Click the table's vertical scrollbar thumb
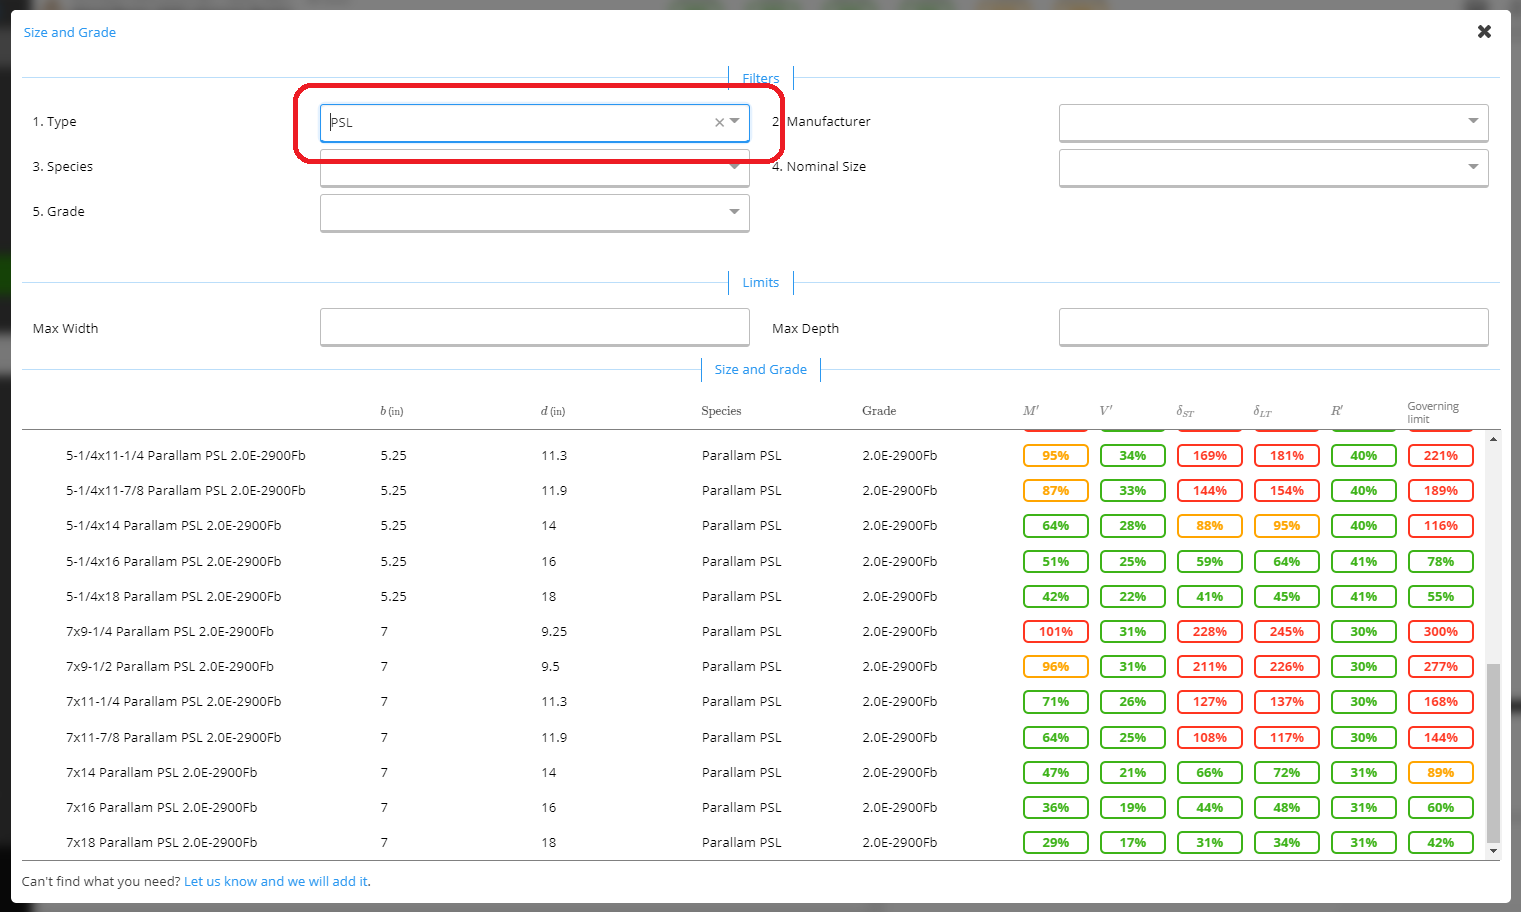The image size is (1521, 912). pos(1493,753)
